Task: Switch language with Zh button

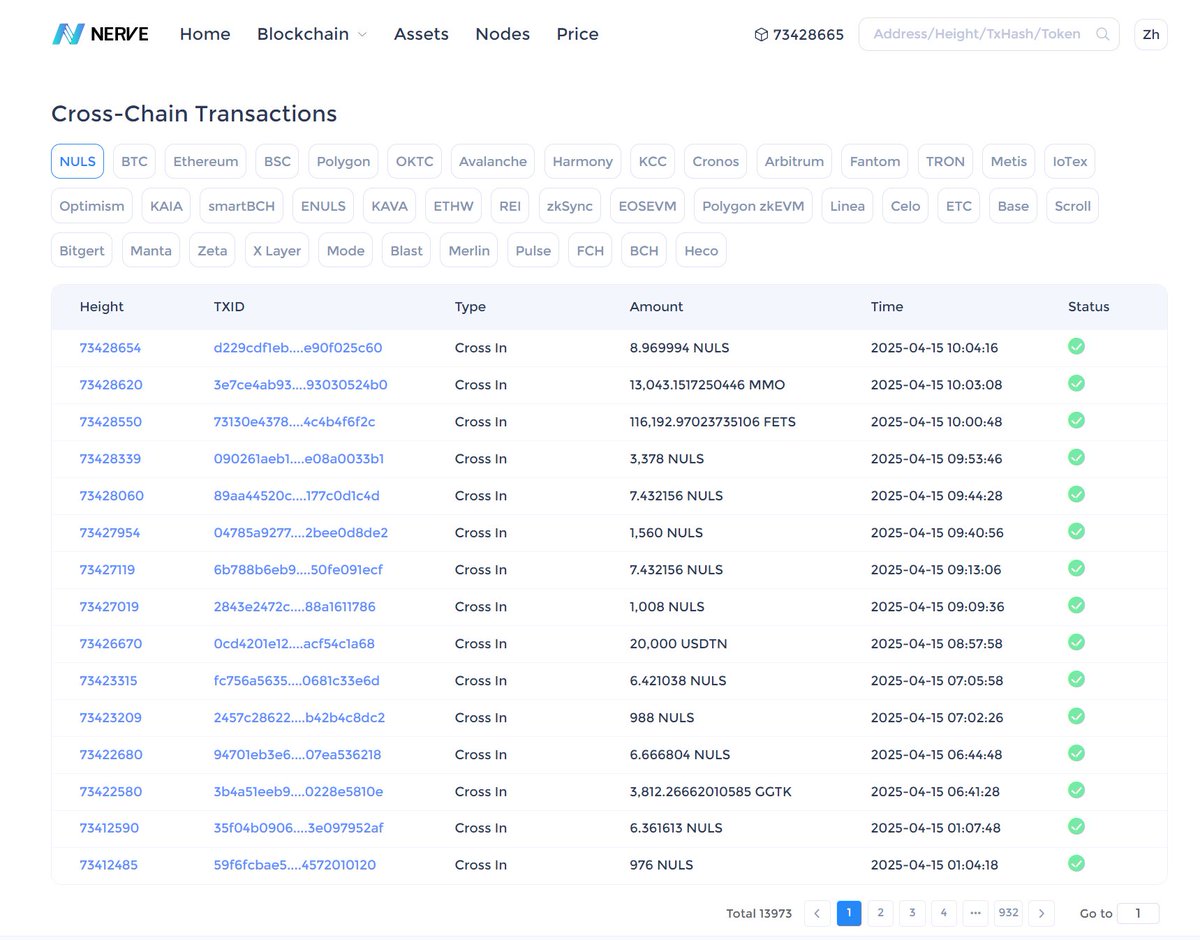Action: click(x=1151, y=34)
